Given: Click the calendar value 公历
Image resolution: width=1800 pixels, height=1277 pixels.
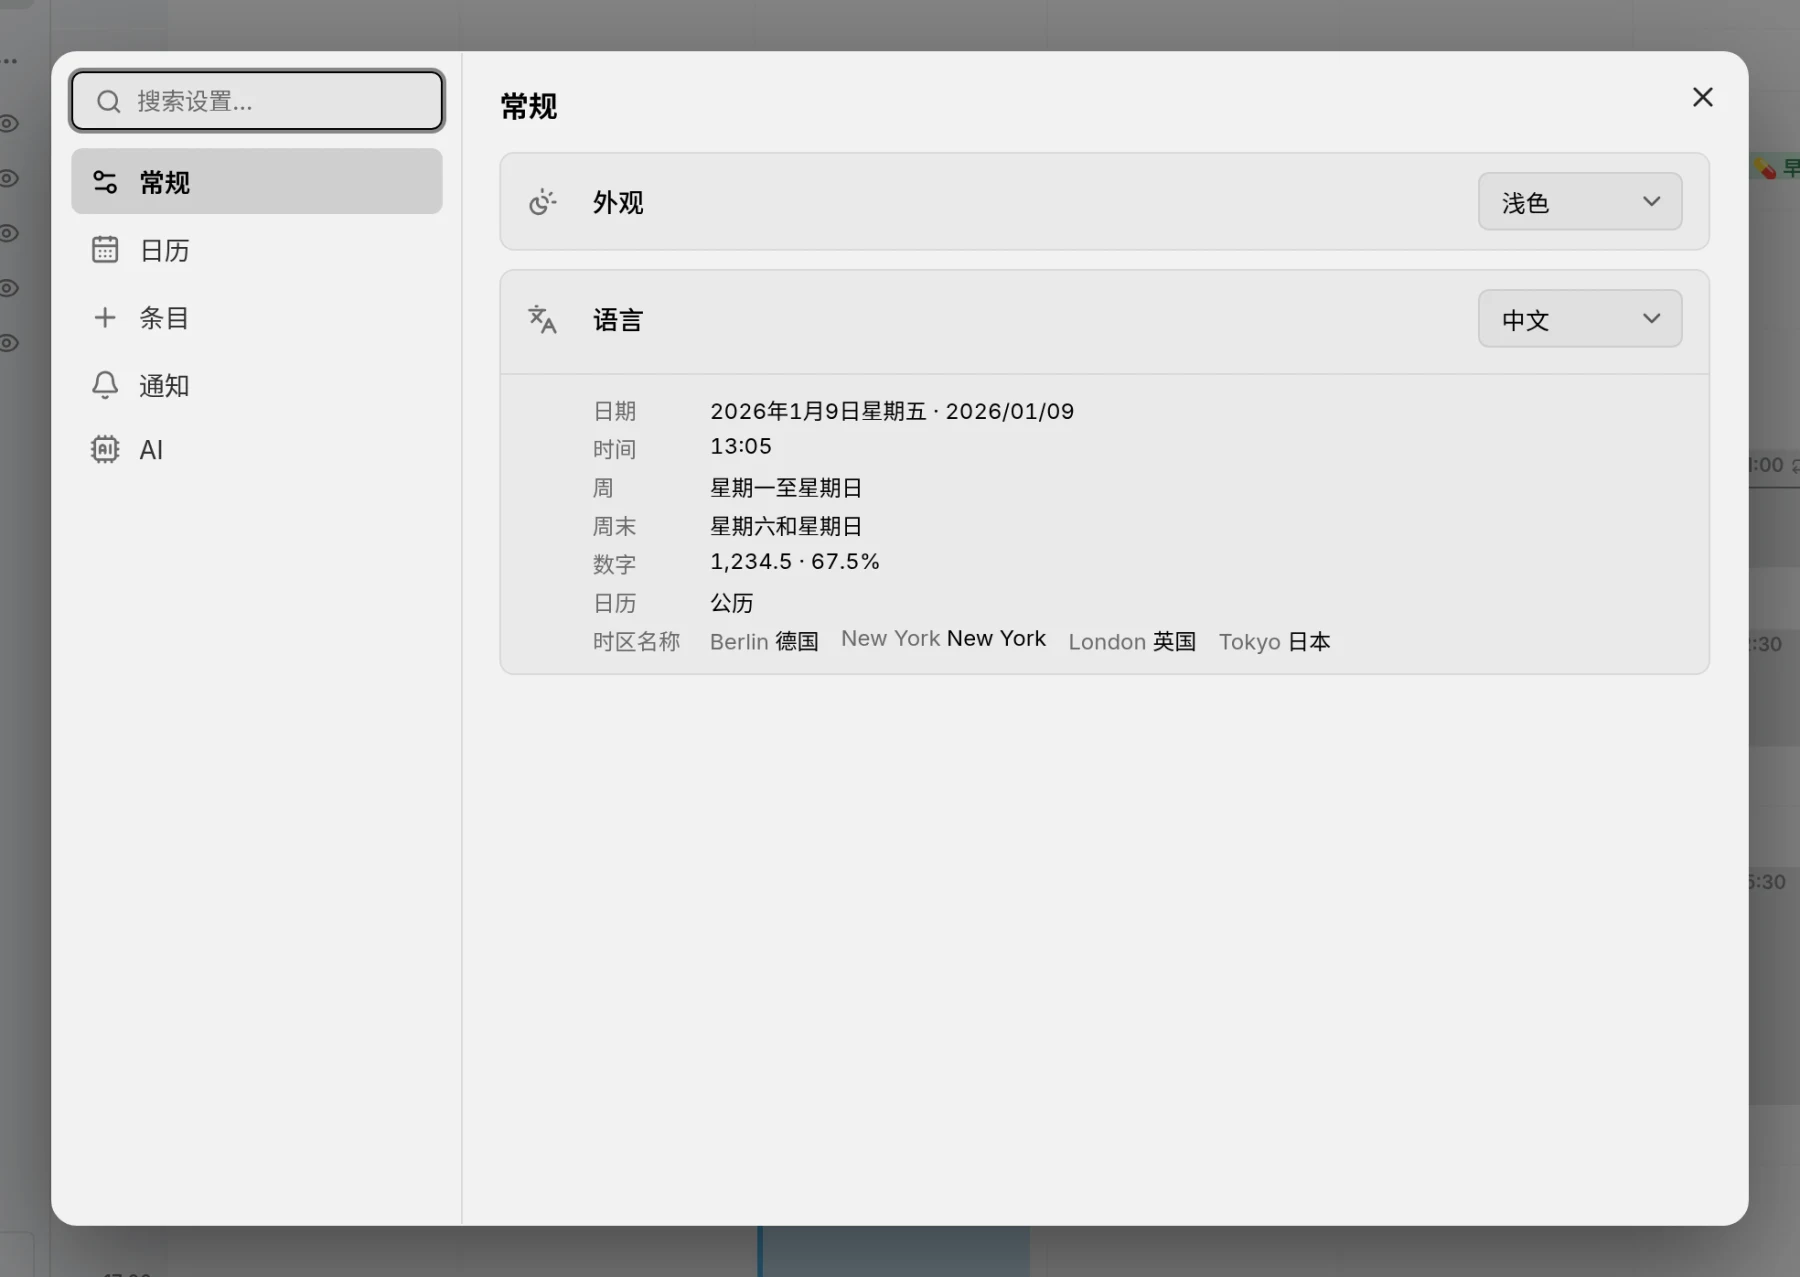Looking at the screenshot, I should (x=732, y=603).
